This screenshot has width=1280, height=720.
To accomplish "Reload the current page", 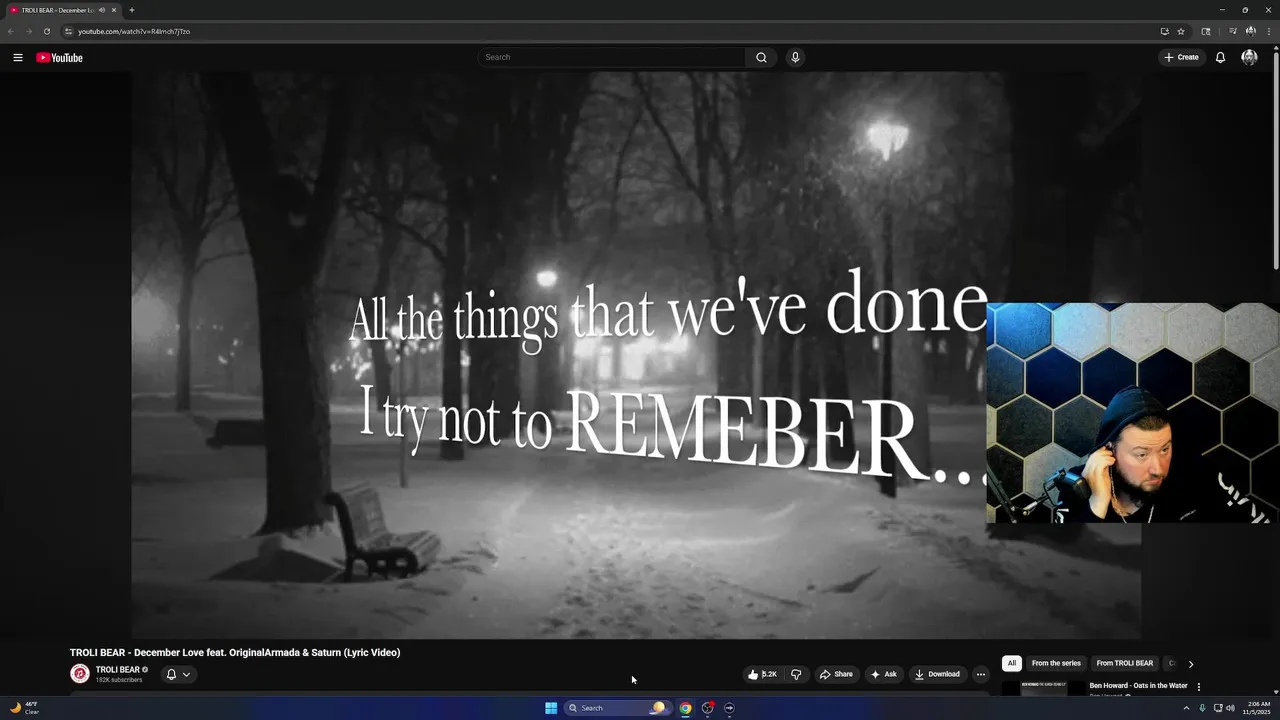I will [46, 31].
